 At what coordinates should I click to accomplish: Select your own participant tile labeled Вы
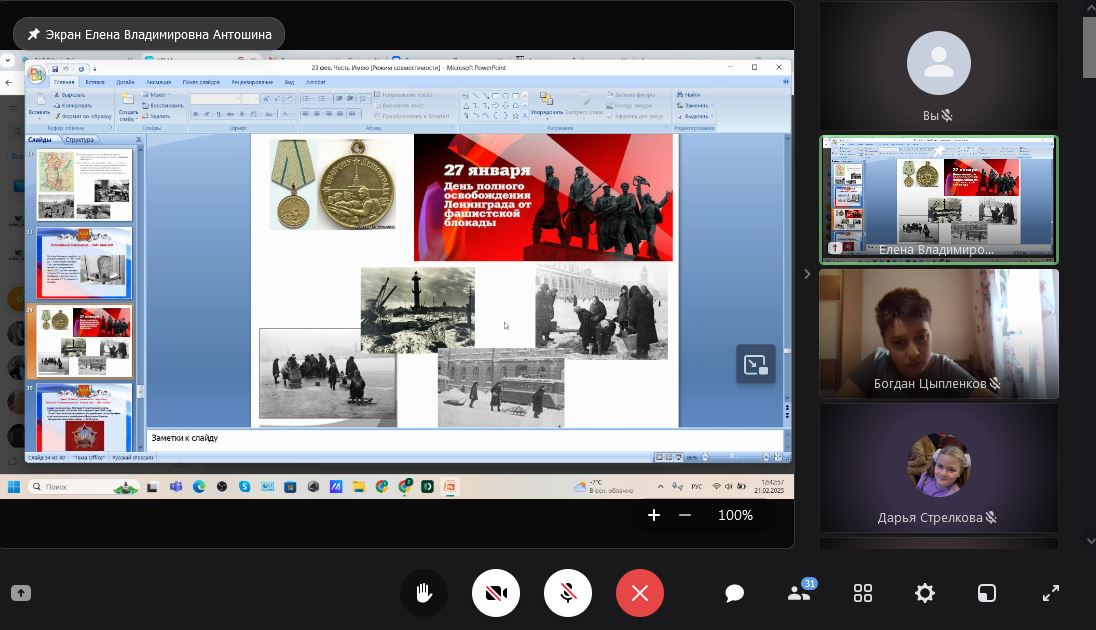click(939, 66)
